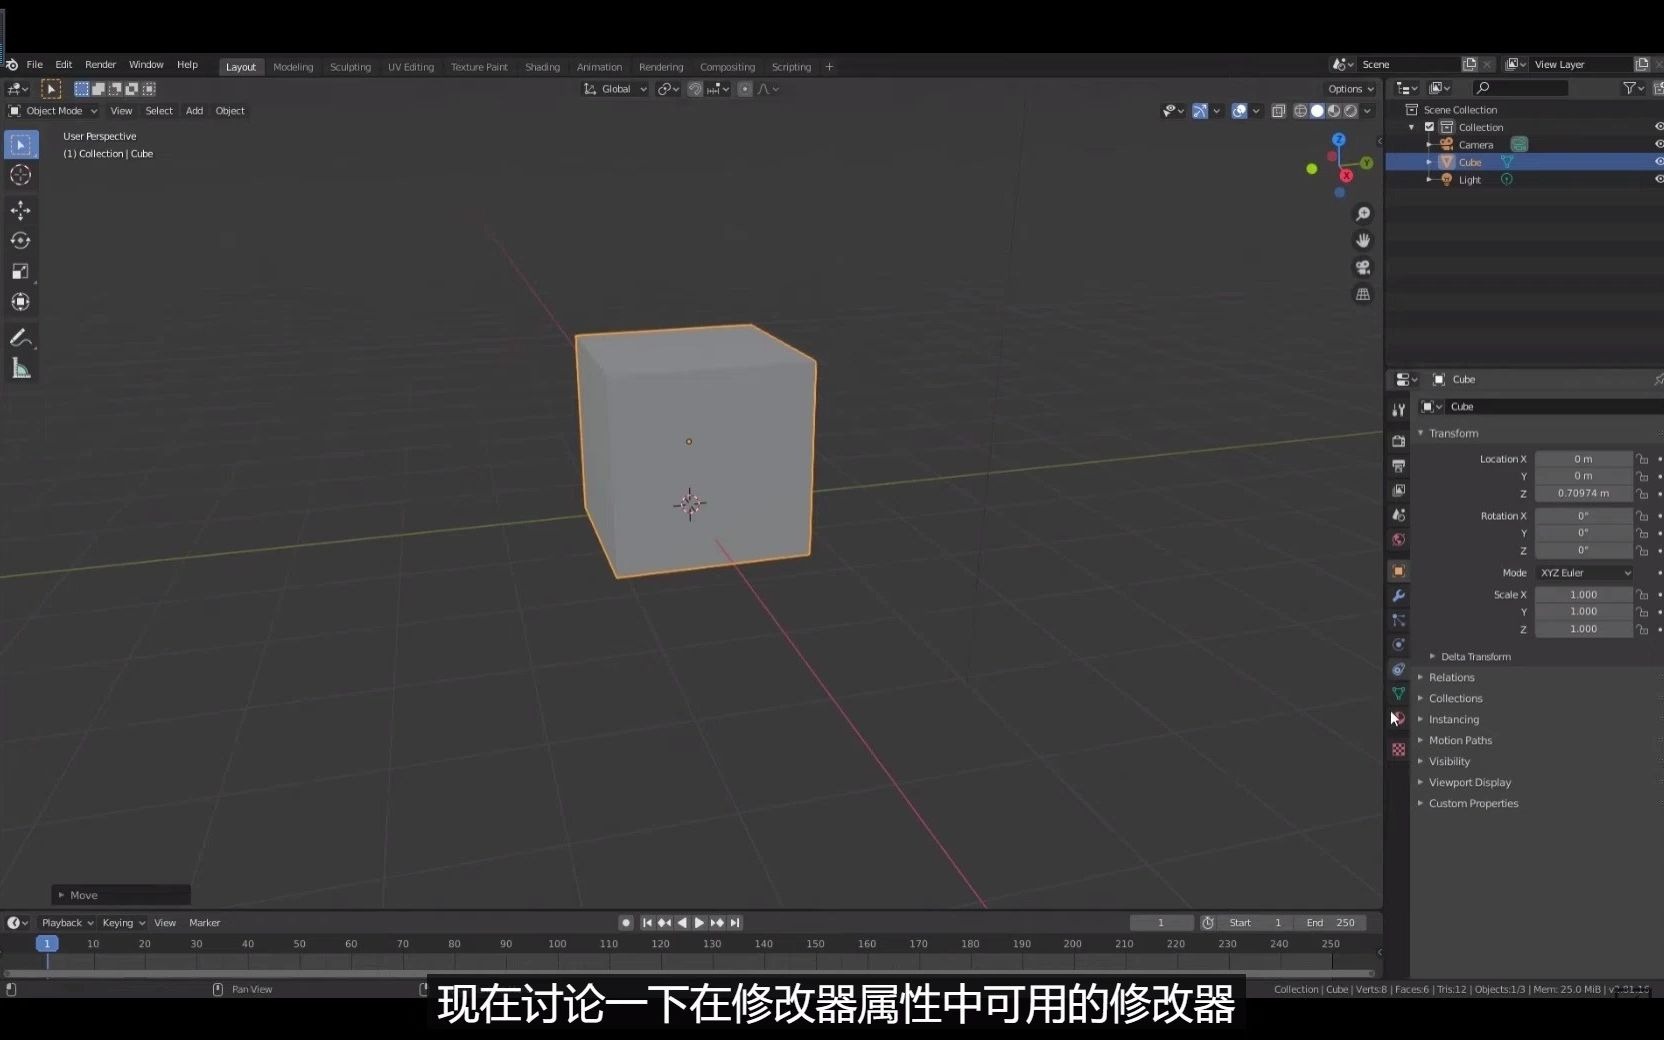
Task: Select the Annotate tool
Action: point(21,338)
